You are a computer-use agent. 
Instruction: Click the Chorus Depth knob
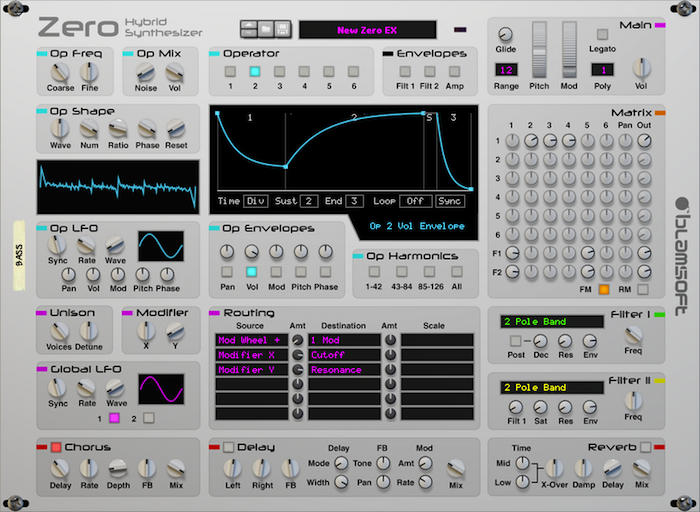(118, 468)
